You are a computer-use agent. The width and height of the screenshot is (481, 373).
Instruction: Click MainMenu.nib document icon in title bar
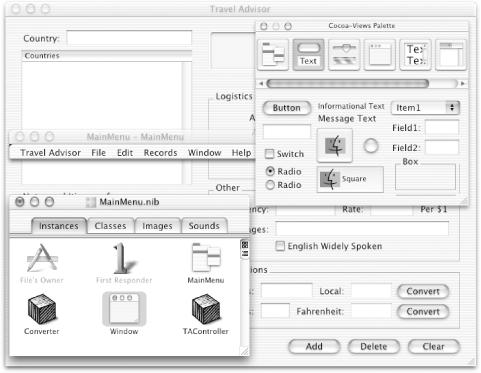[x=91, y=202]
